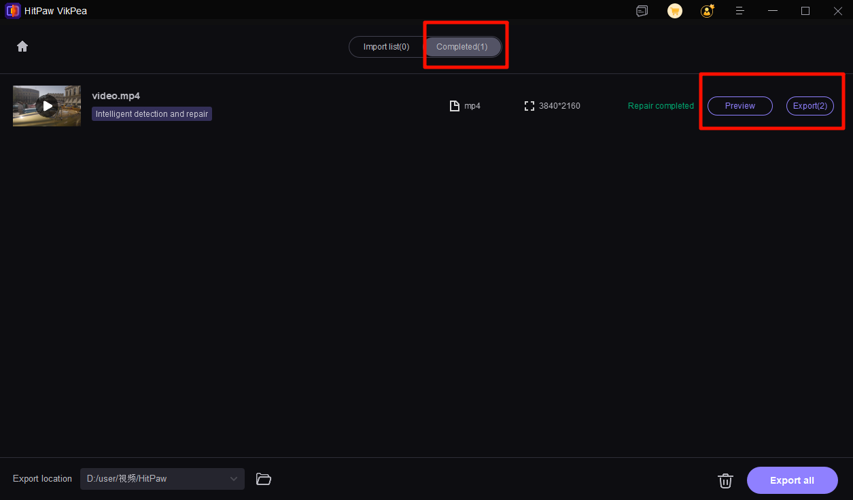
Task: Click the Export all button
Action: pos(792,480)
